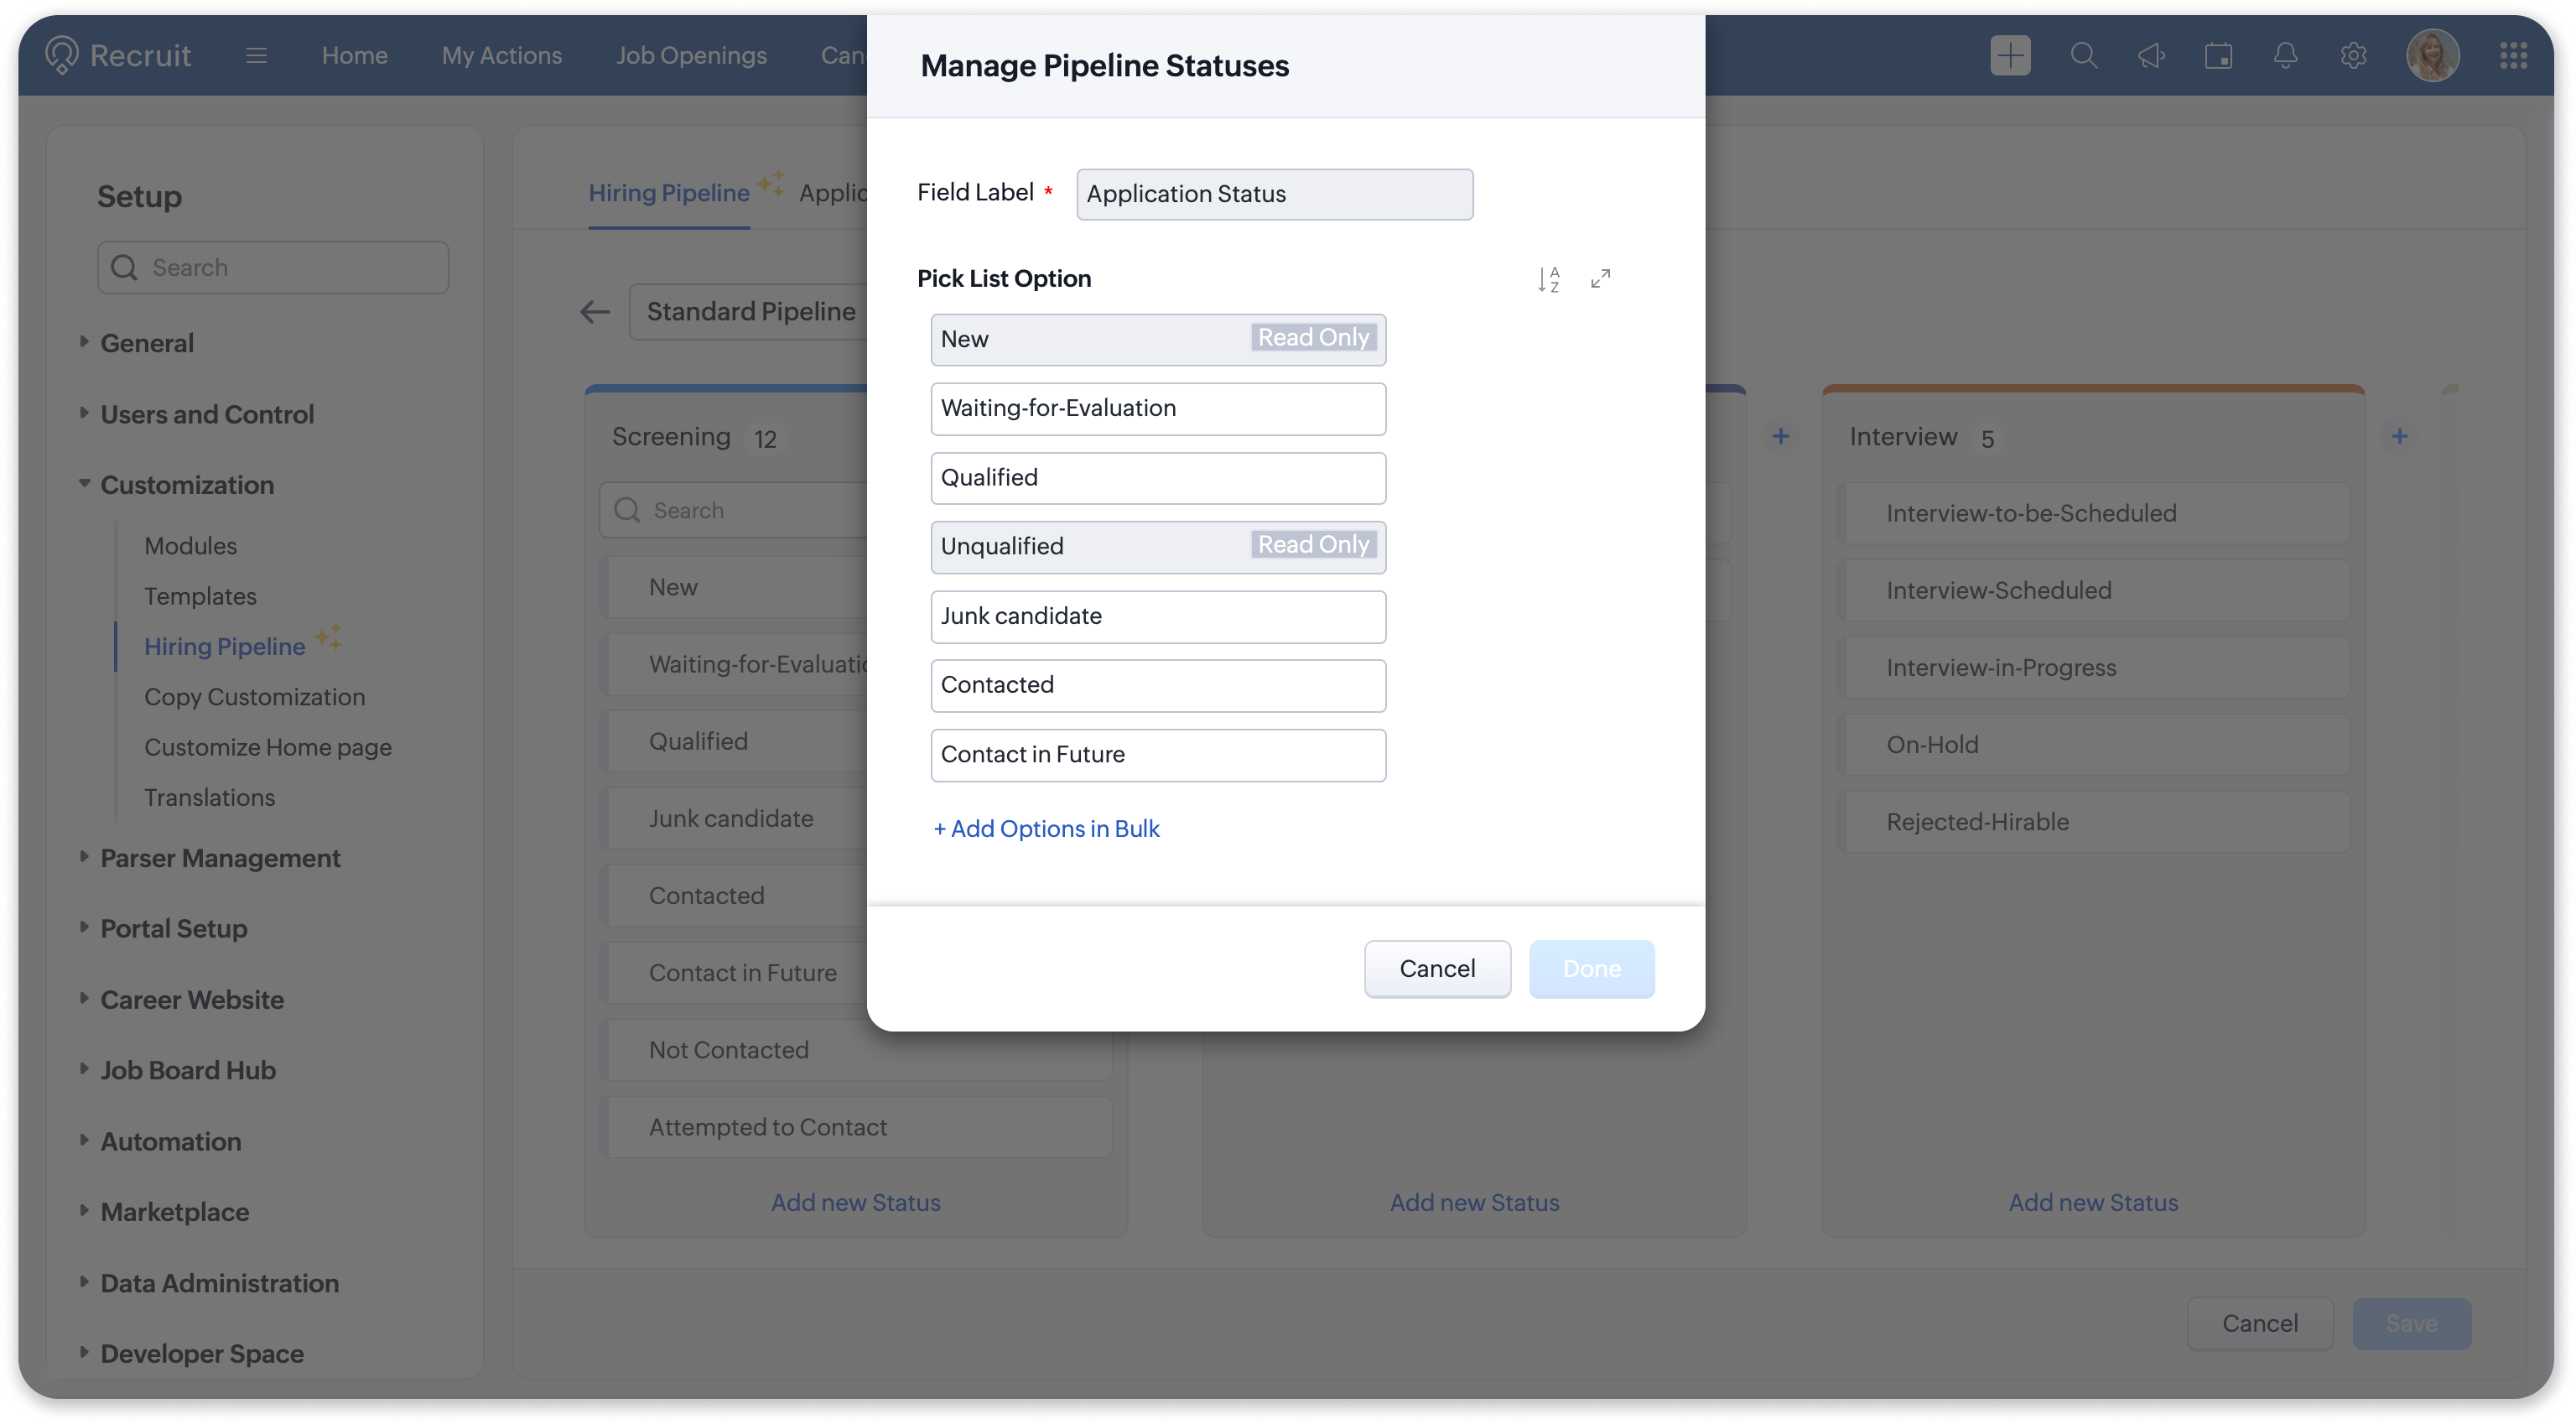
Task: Open the user profile avatar
Action: pos(2432,55)
